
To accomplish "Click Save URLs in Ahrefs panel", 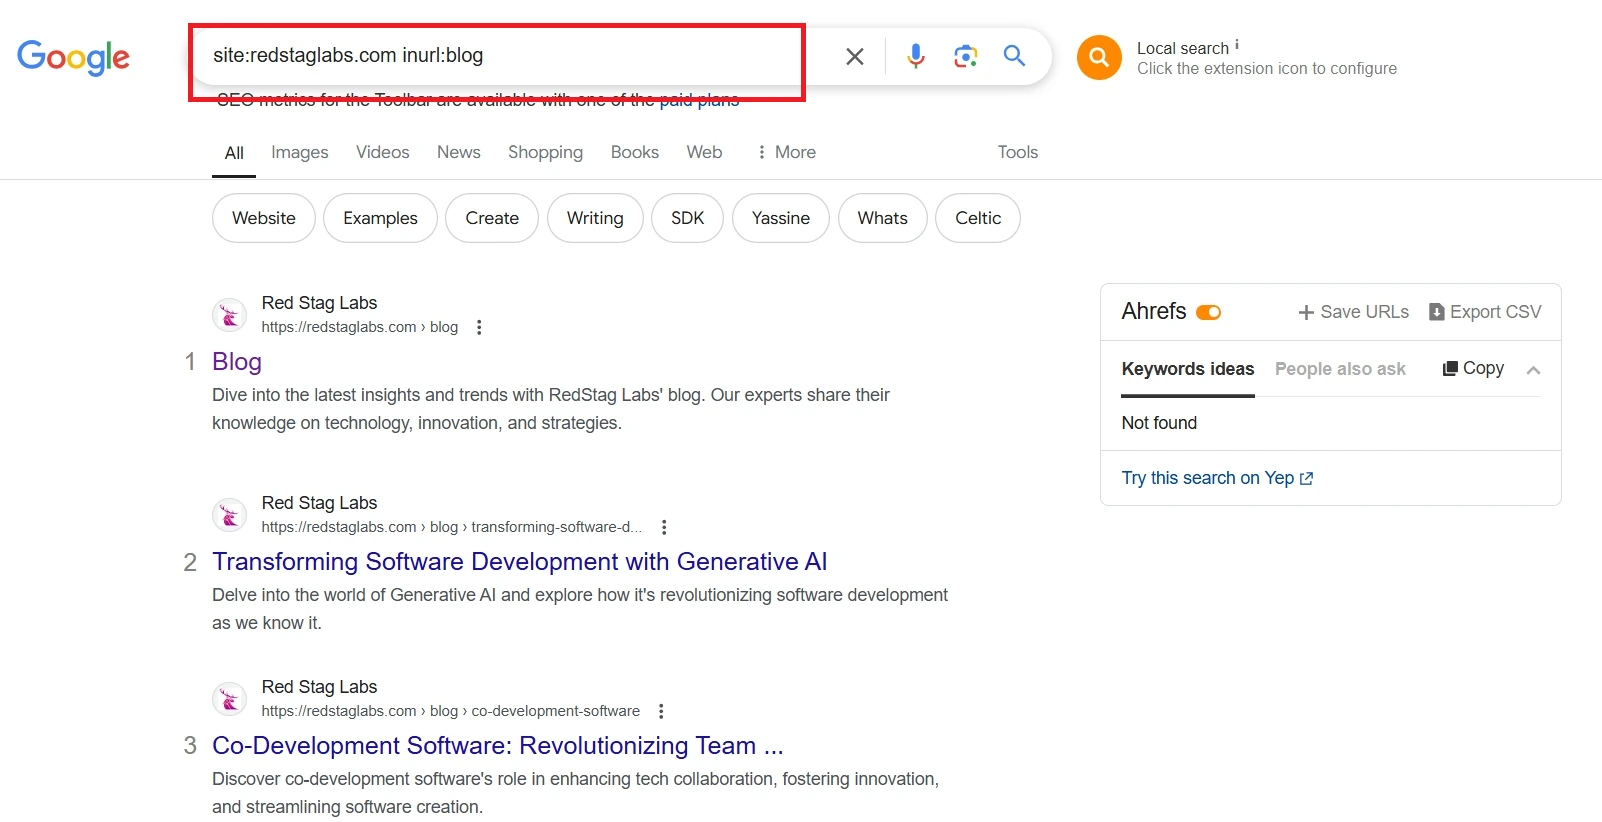I will click(1353, 312).
